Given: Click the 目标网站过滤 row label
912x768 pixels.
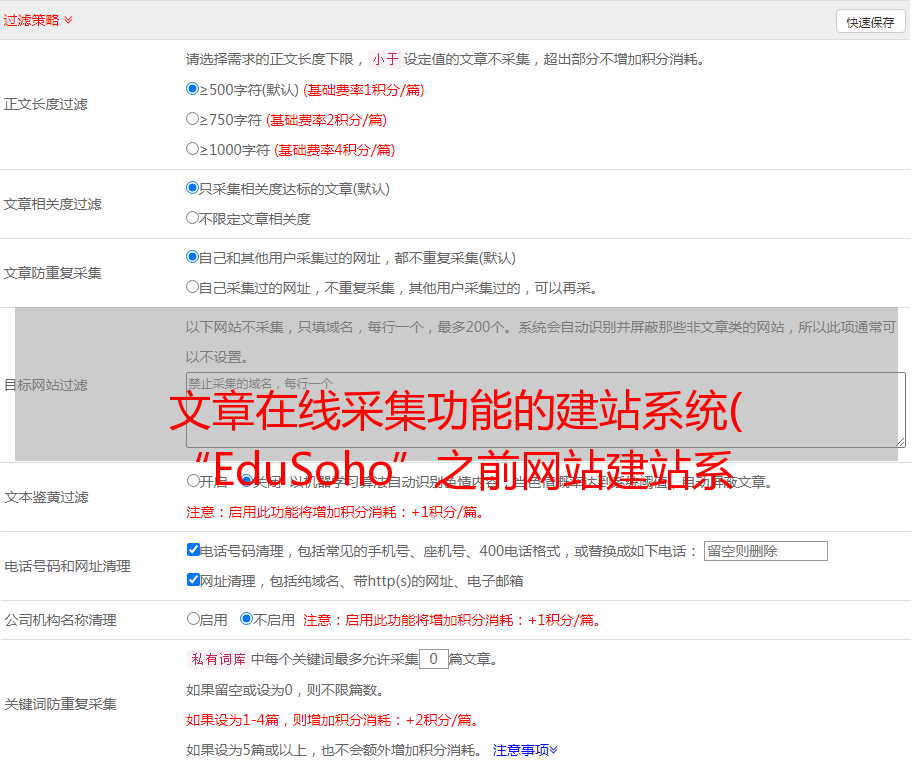Looking at the screenshot, I should [x=45, y=385].
